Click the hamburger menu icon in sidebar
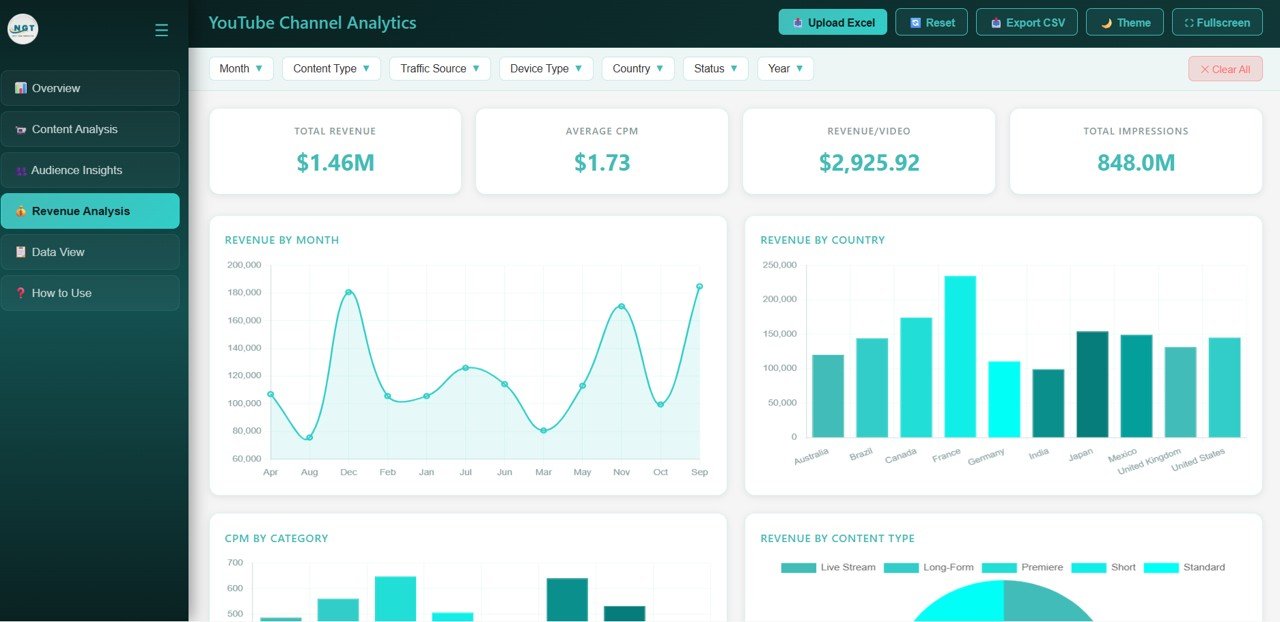 coord(161,29)
